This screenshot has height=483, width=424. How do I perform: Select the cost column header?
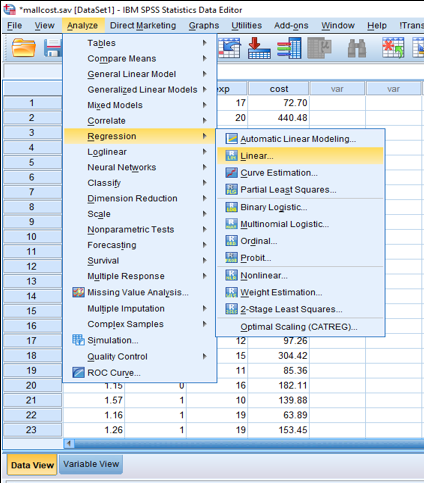(x=279, y=89)
